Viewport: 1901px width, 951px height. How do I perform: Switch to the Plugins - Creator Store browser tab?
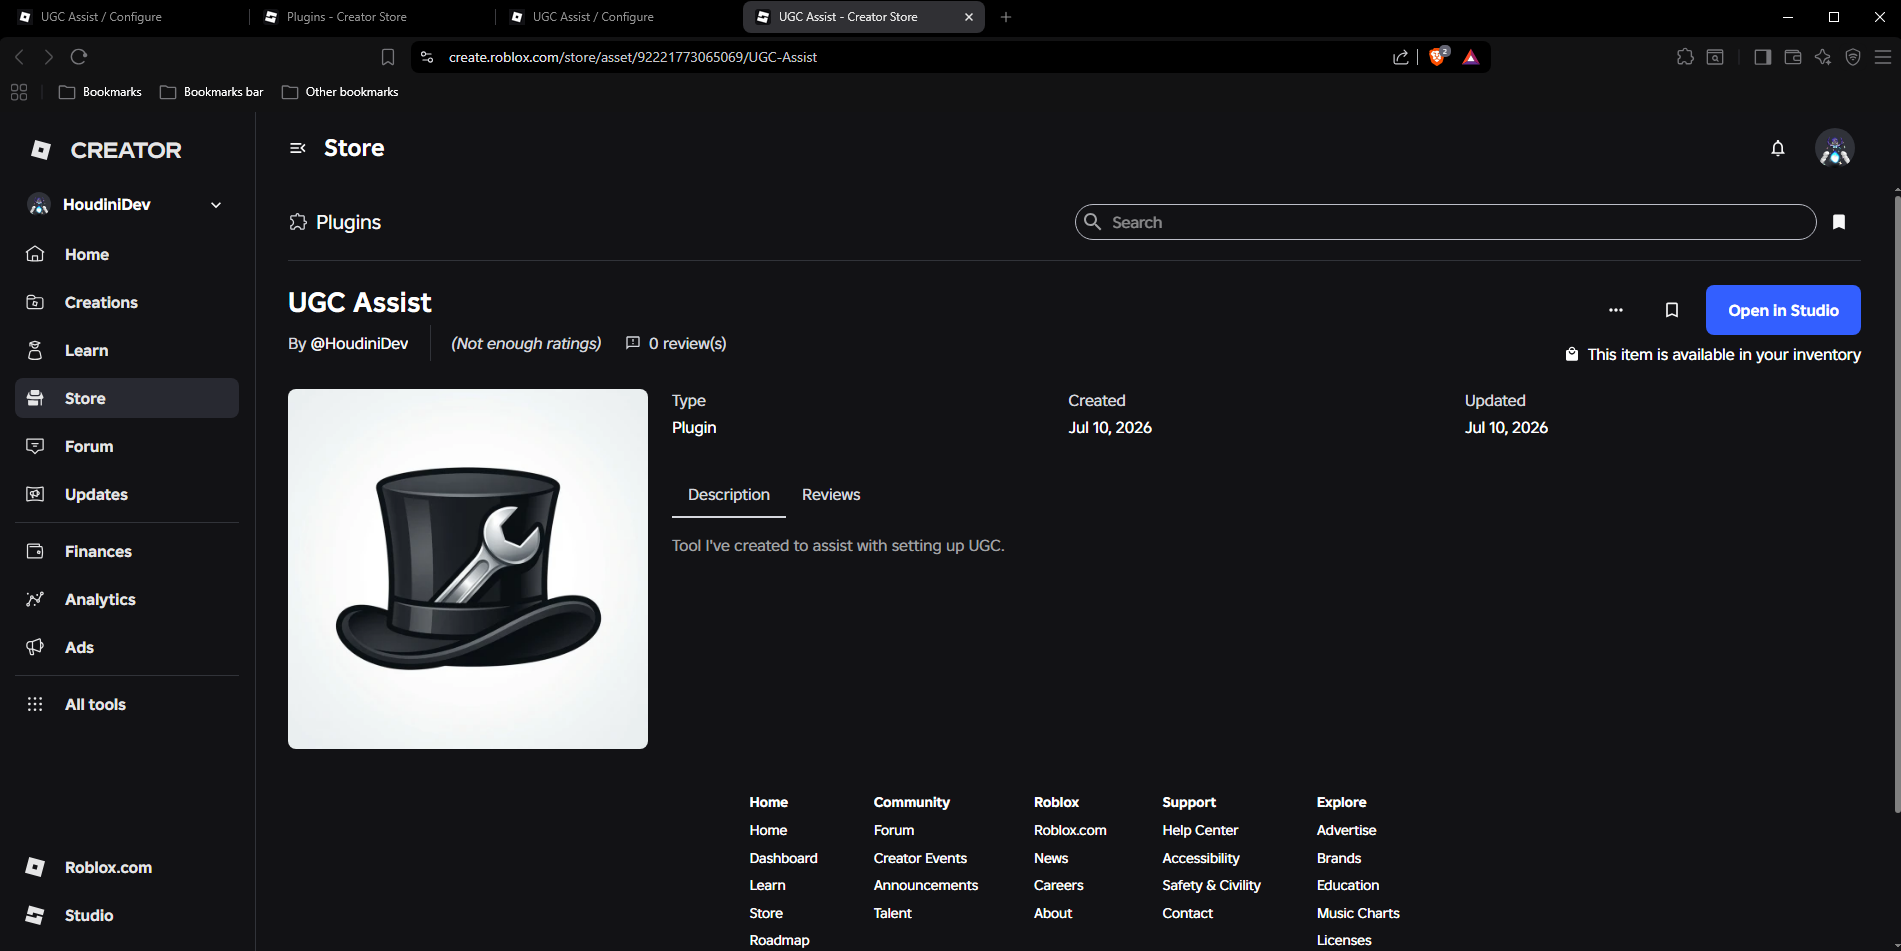pyautogui.click(x=369, y=17)
